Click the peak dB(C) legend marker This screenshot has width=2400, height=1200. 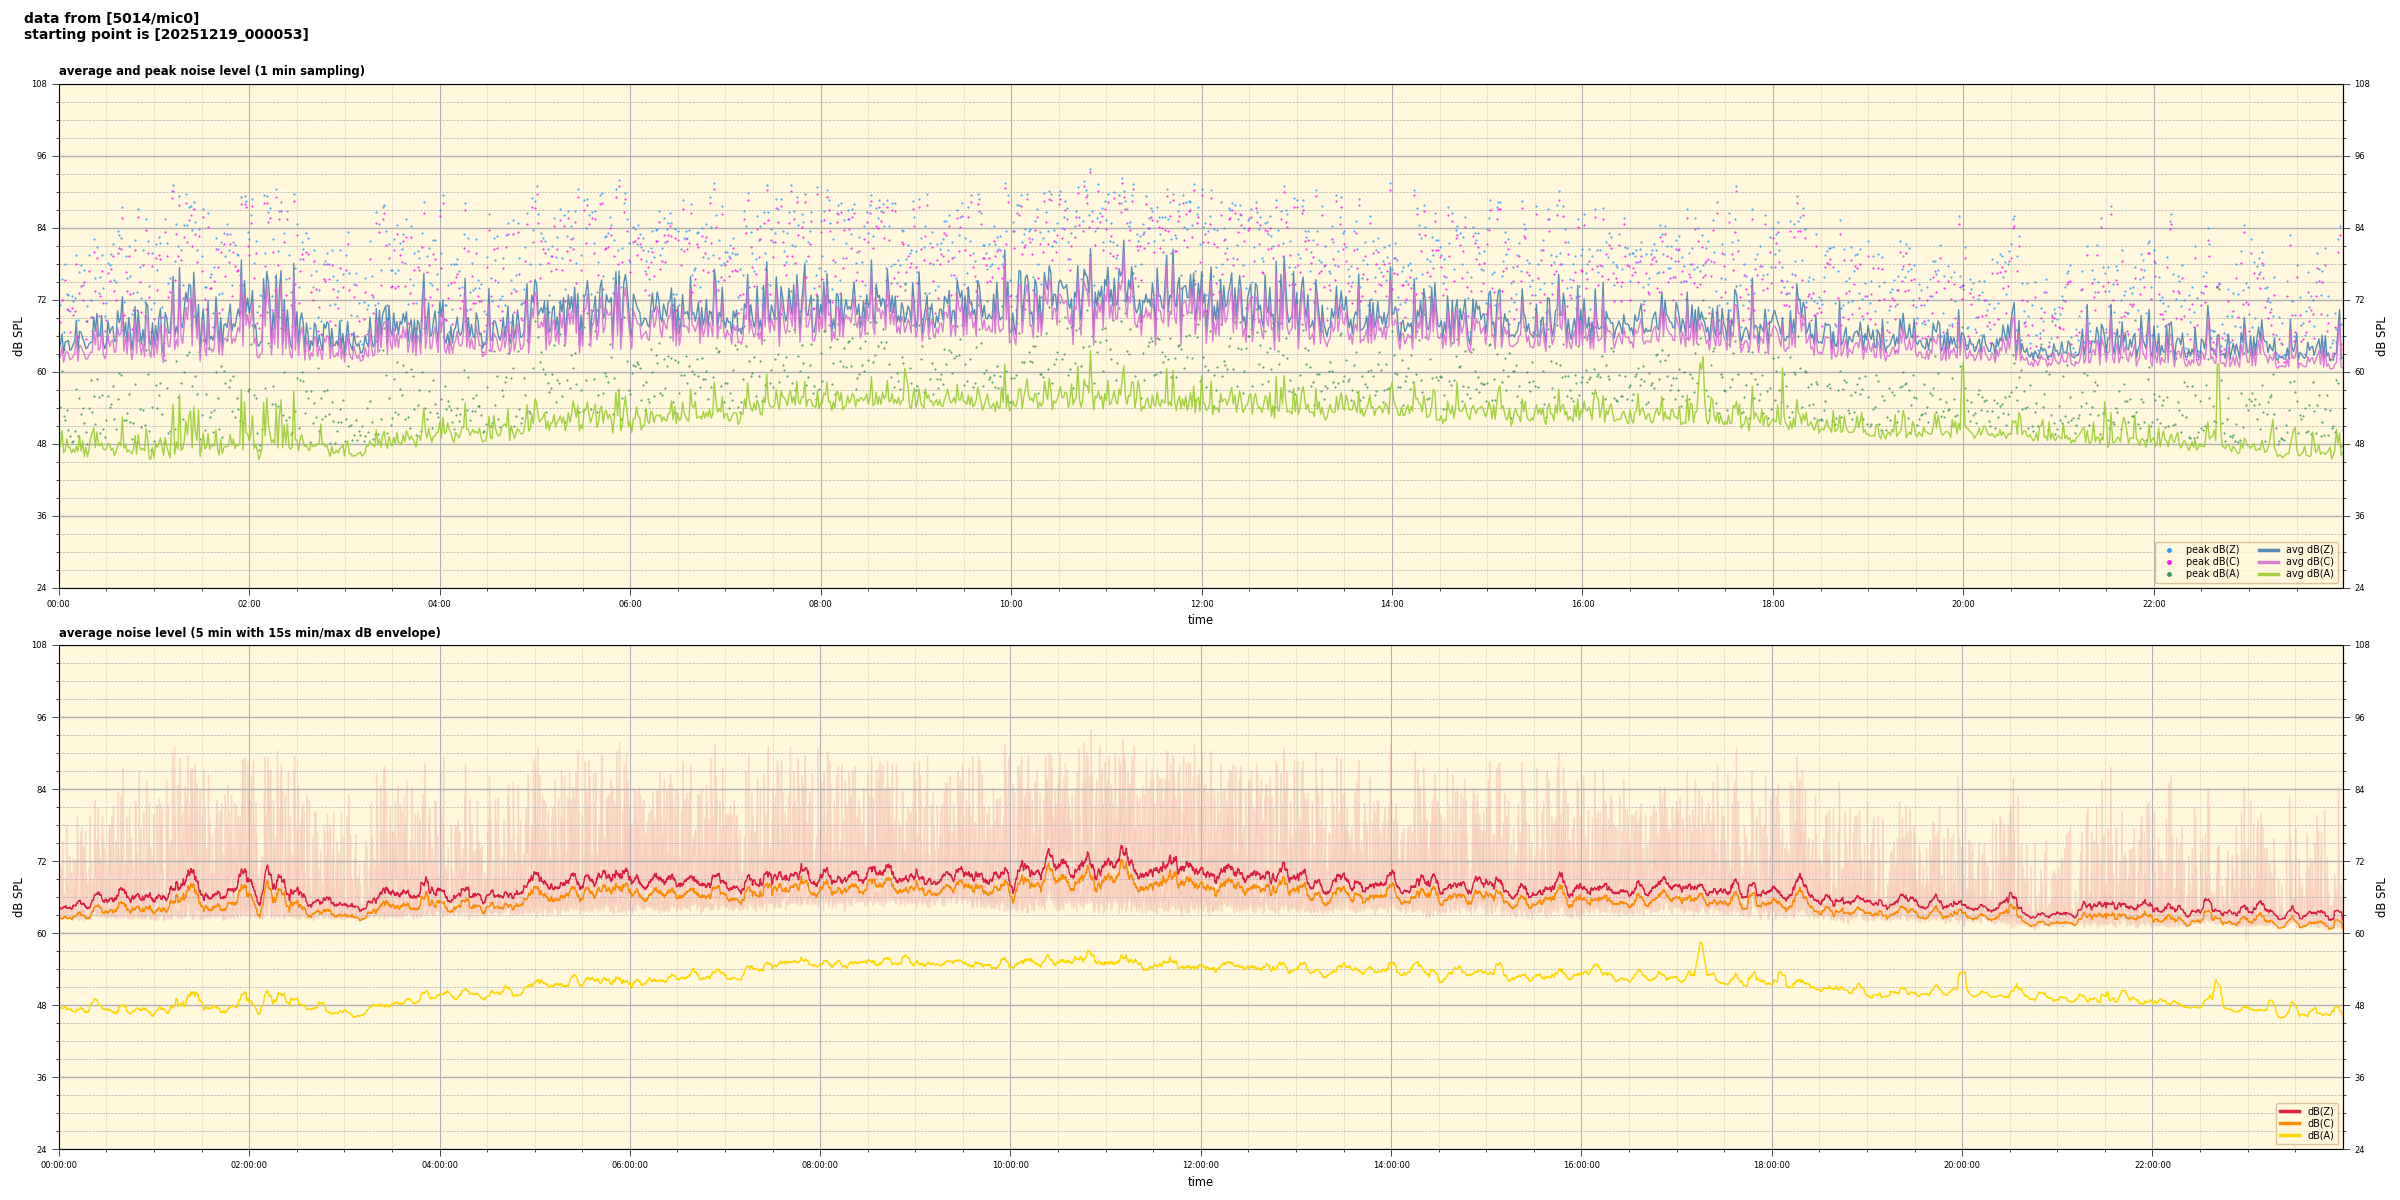2169,562
